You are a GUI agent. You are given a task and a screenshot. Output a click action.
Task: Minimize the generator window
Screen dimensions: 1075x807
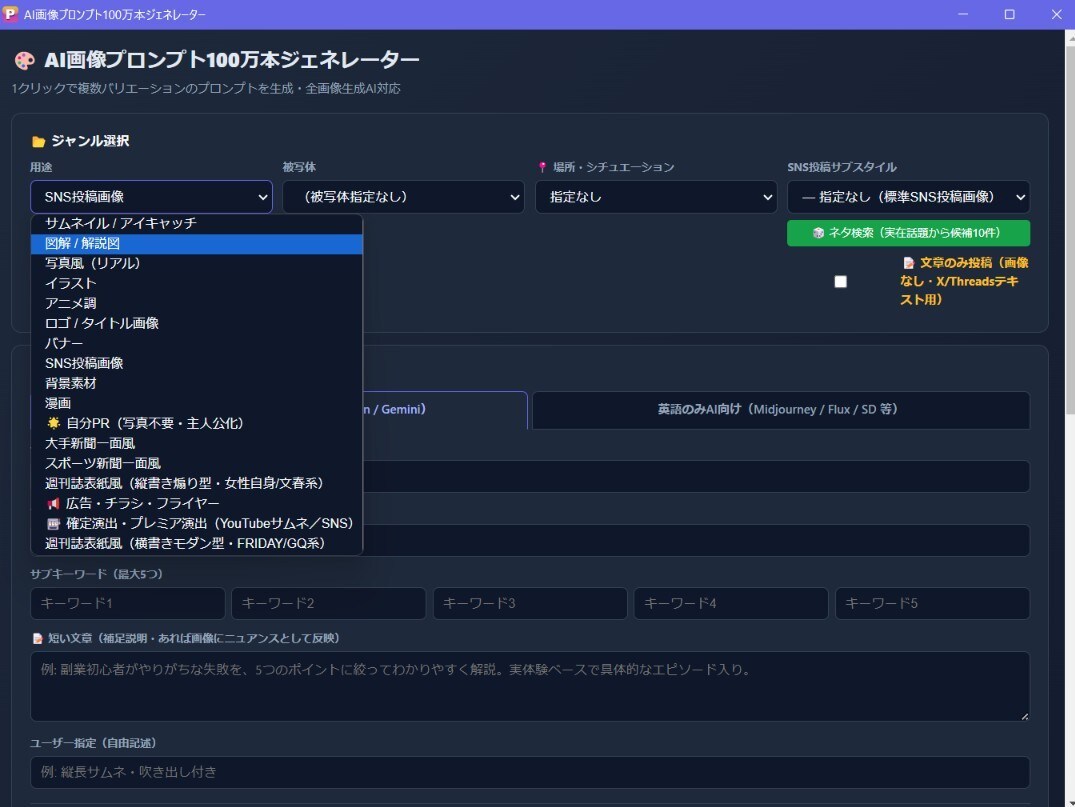tap(963, 14)
